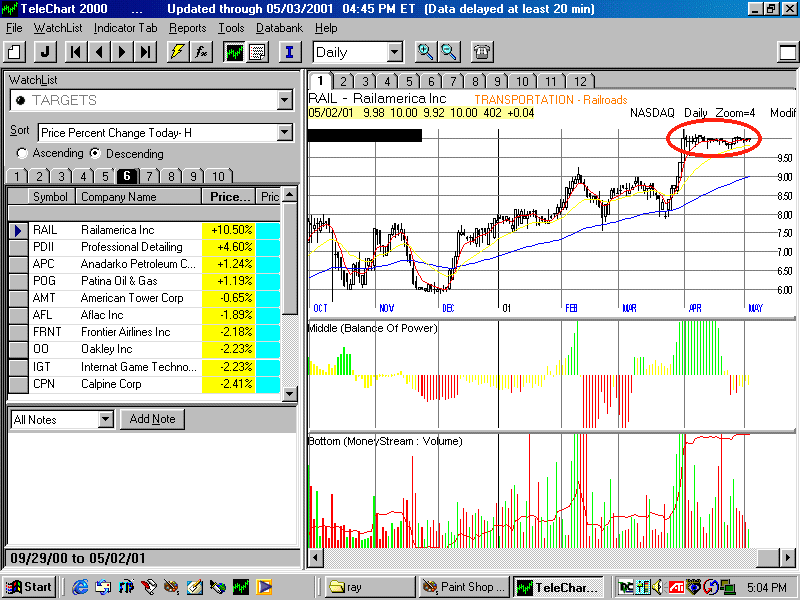Select the APC Anadarko Petroleum row
Image resolution: width=800 pixels, height=600 pixels.
tap(144, 264)
